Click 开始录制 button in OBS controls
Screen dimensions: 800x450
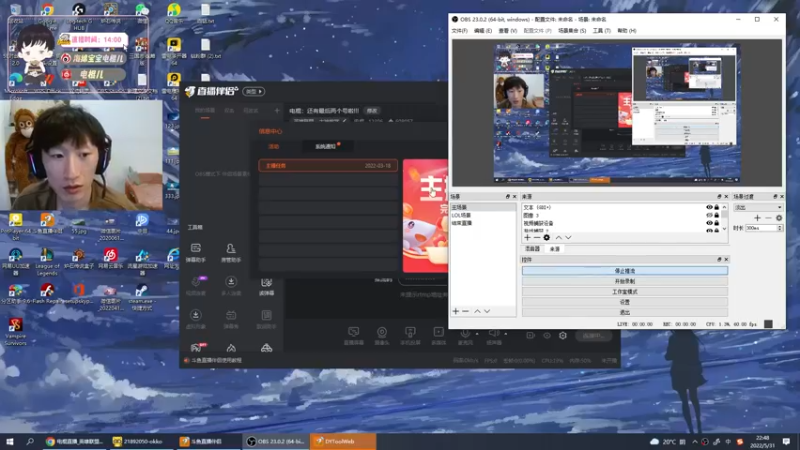tap(625, 281)
